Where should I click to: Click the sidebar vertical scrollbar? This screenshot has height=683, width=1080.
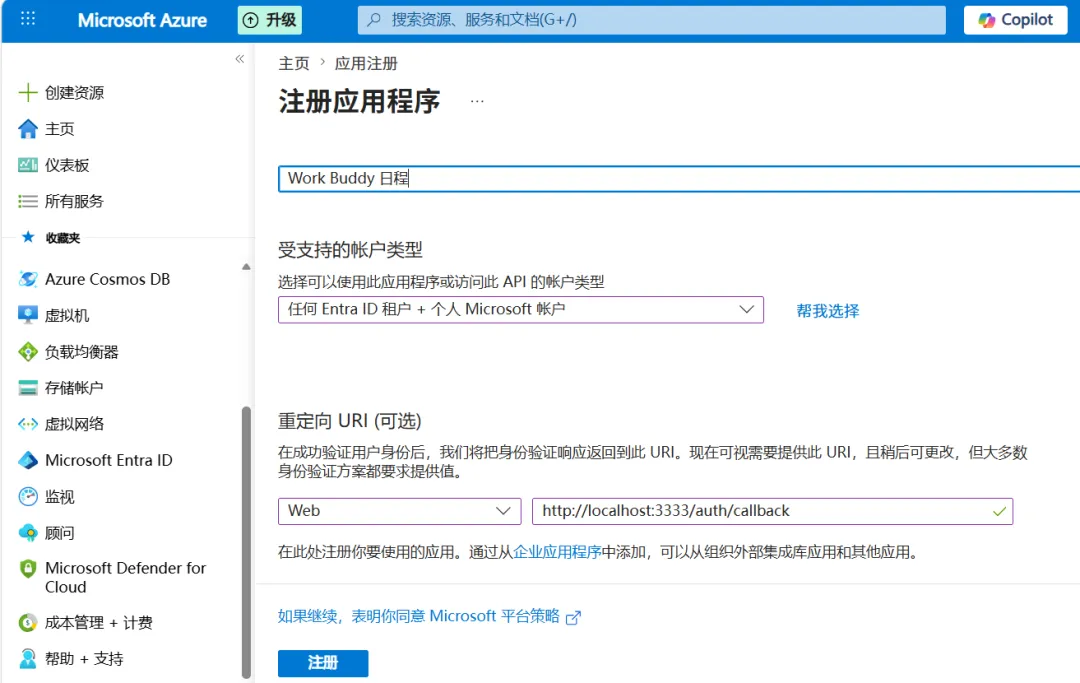pyautogui.click(x=246, y=542)
